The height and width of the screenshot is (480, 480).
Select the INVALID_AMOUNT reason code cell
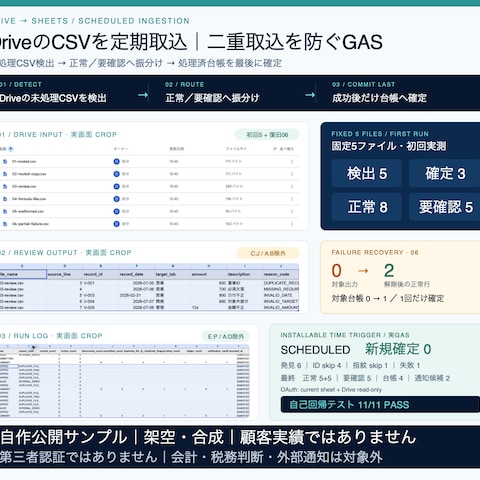[281, 308]
